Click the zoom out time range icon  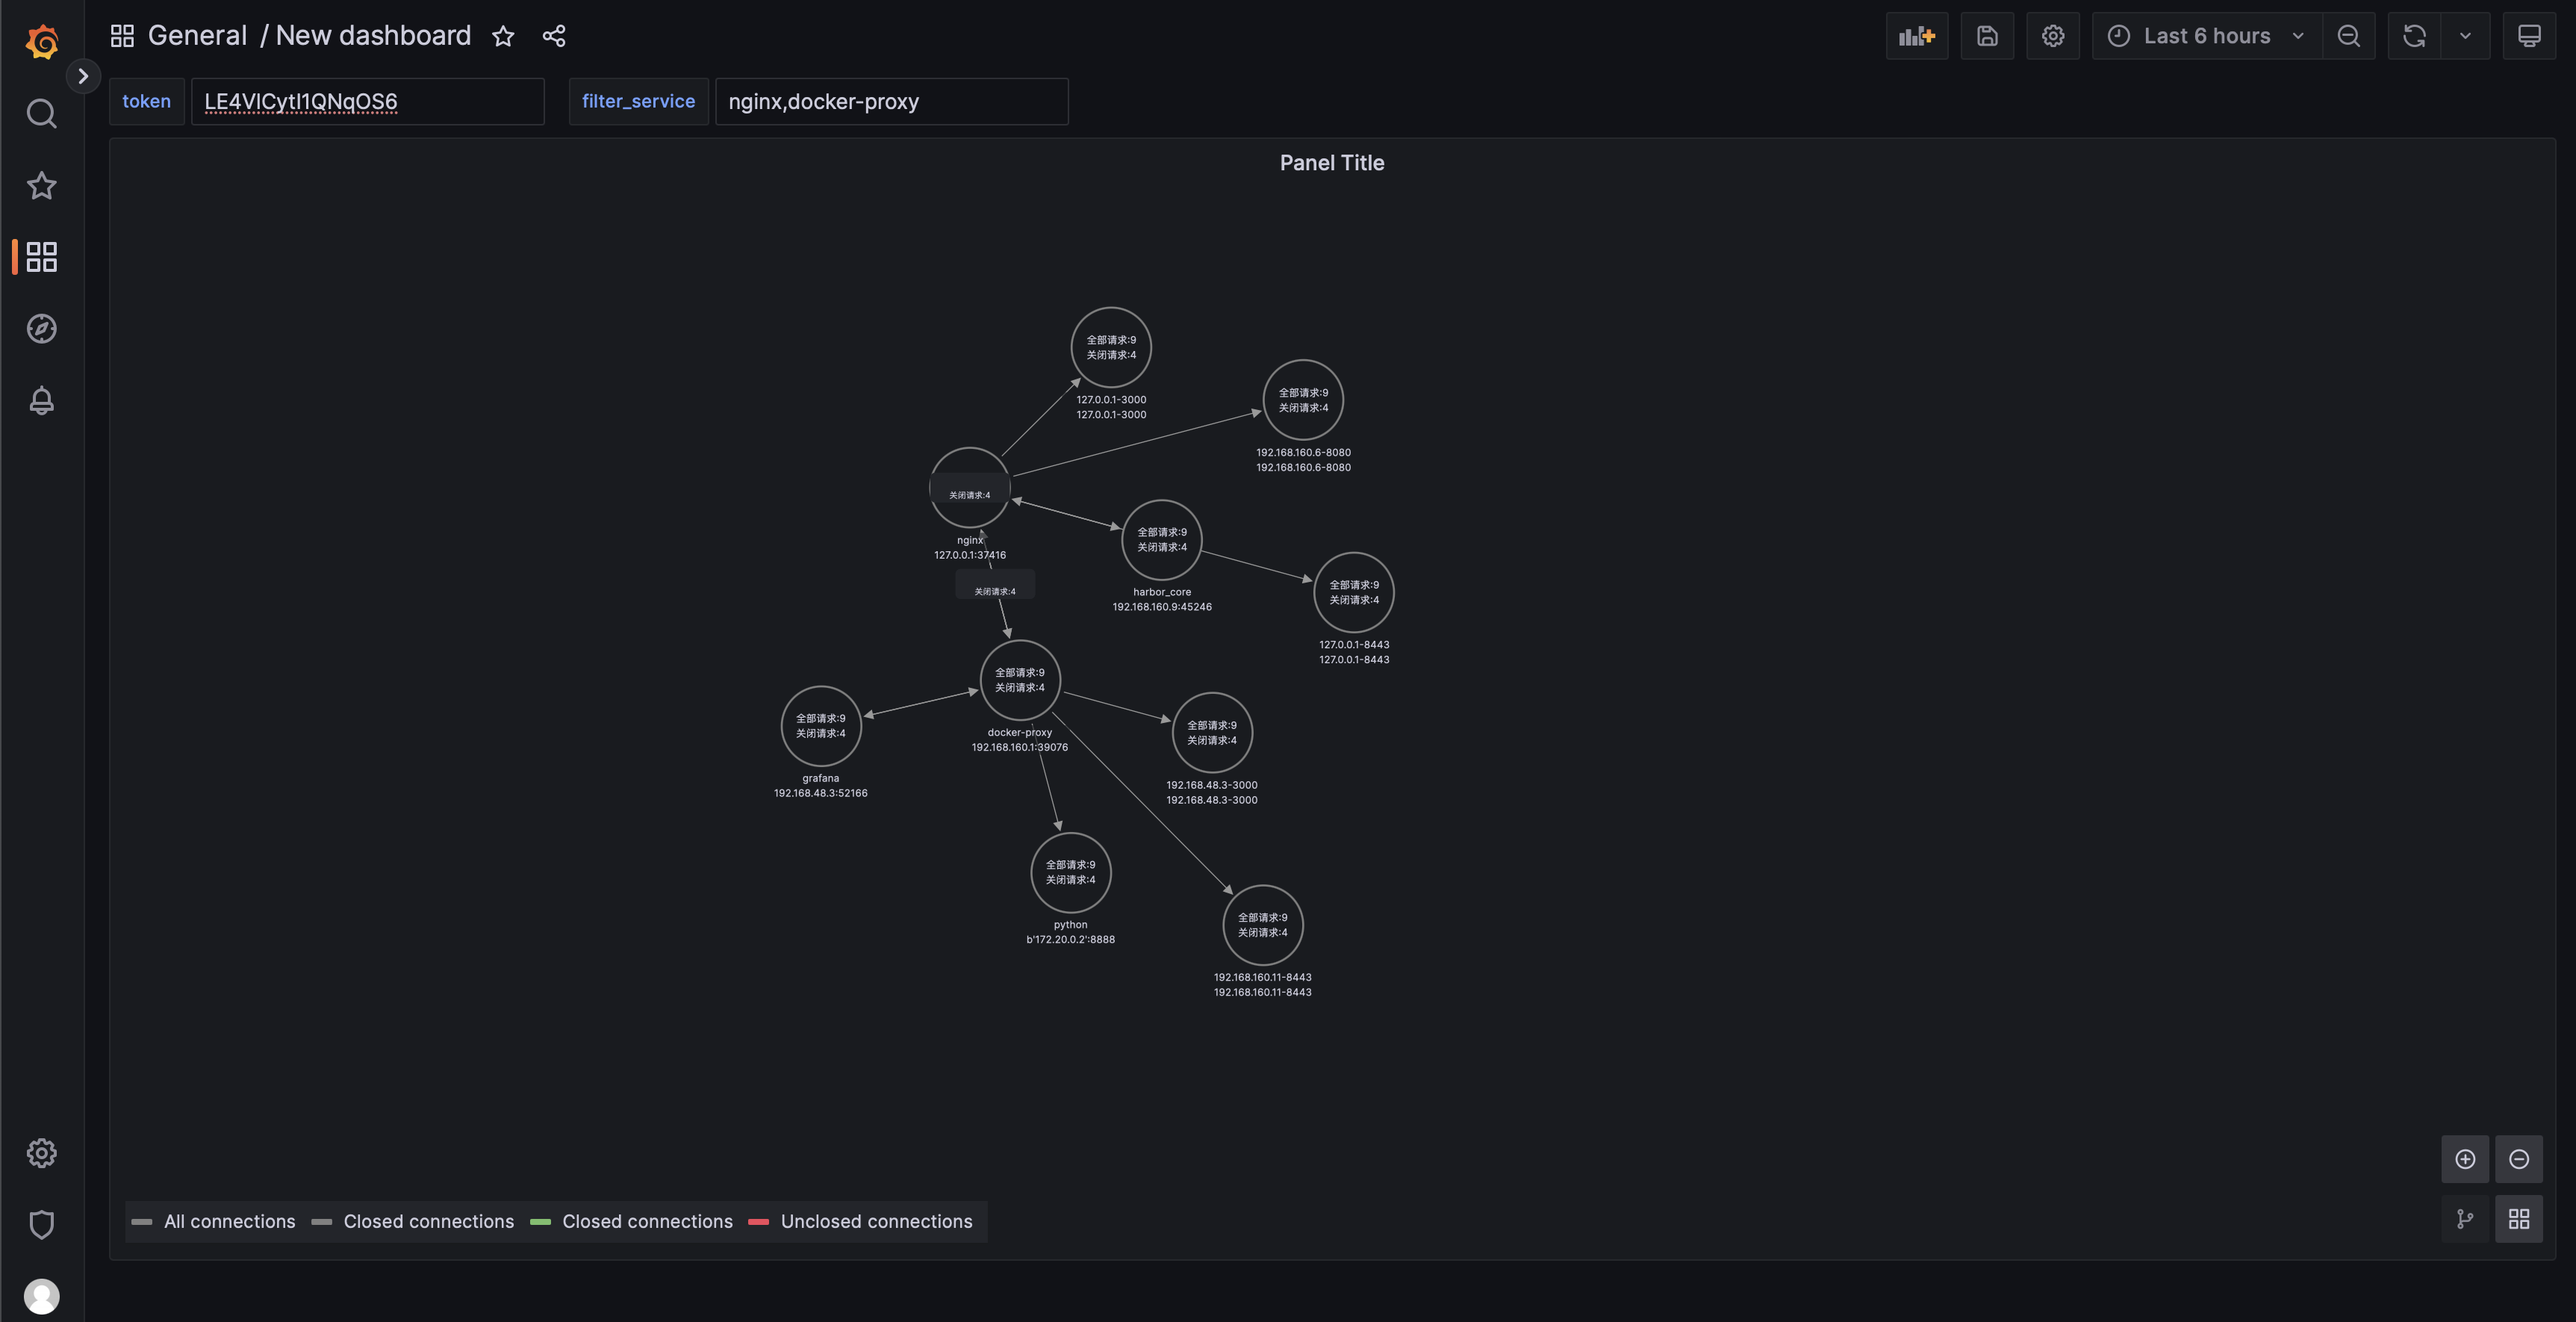click(x=2348, y=36)
